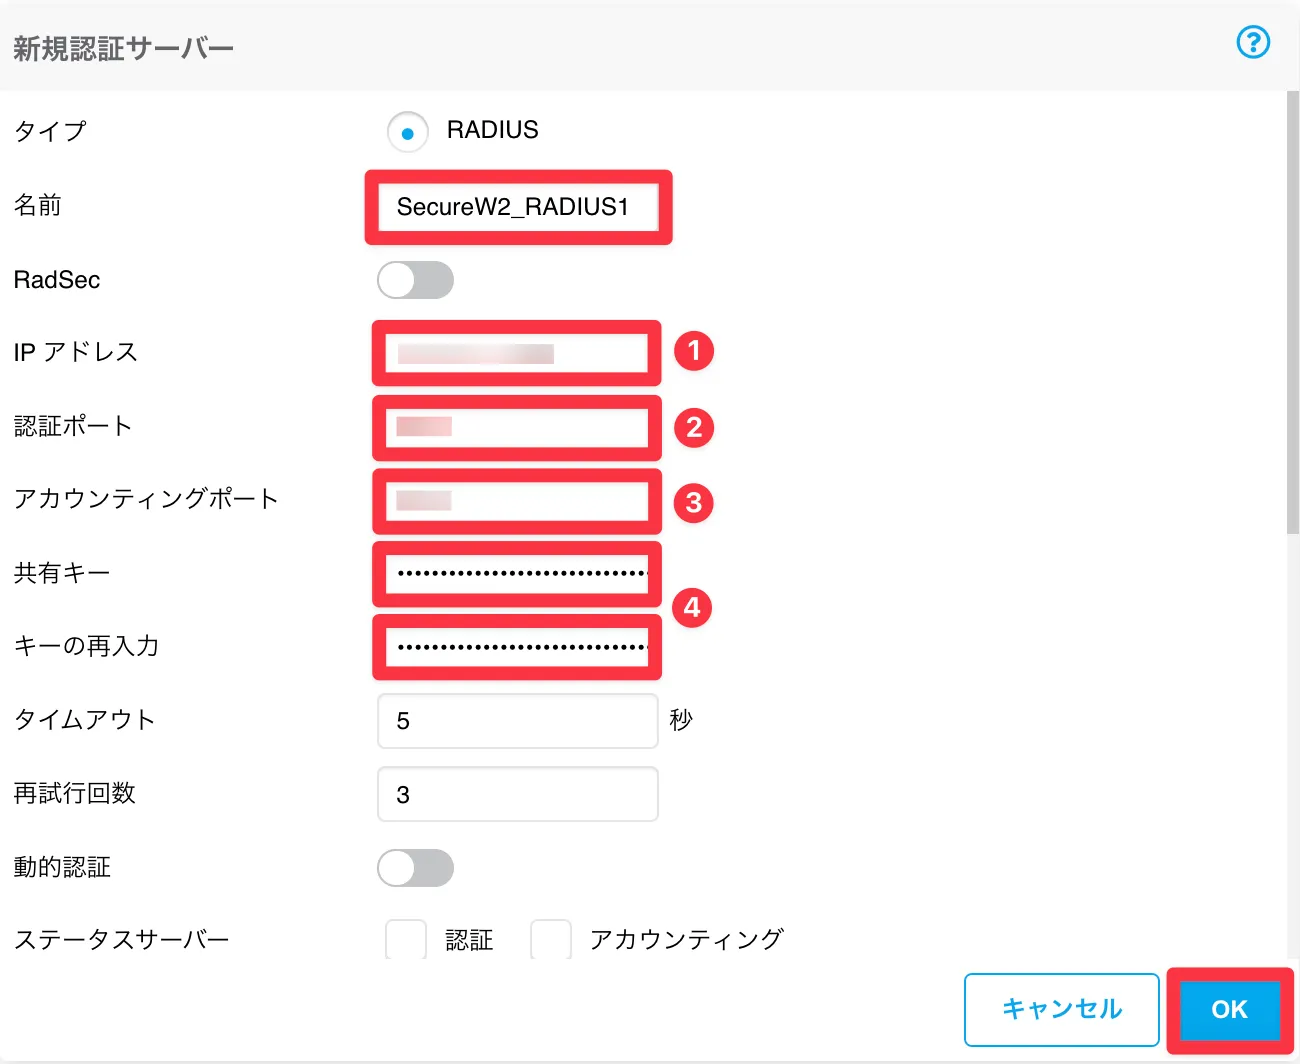The width and height of the screenshot is (1300, 1064).
Task: Click the キーの再入力 password field
Action: point(517,647)
